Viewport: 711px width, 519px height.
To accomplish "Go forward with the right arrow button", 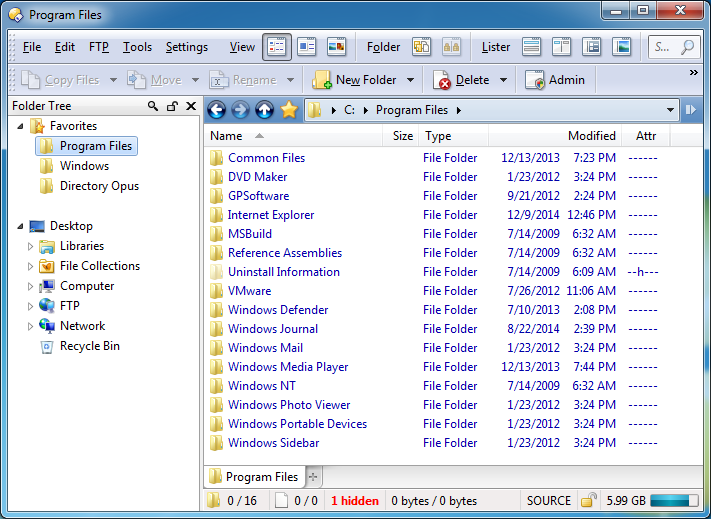I will pos(240,110).
